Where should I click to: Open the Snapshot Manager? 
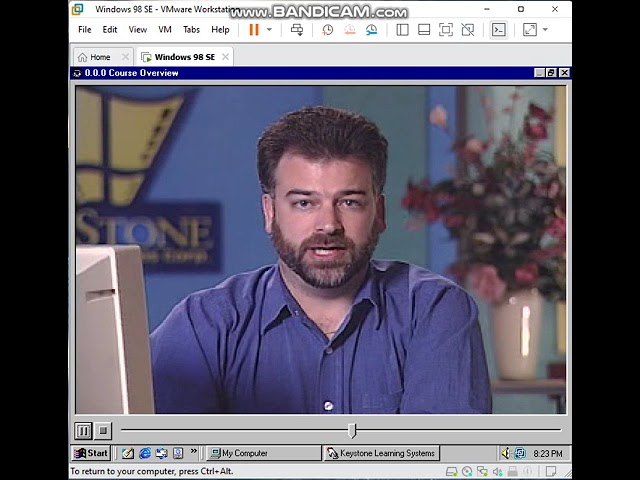pos(371,30)
